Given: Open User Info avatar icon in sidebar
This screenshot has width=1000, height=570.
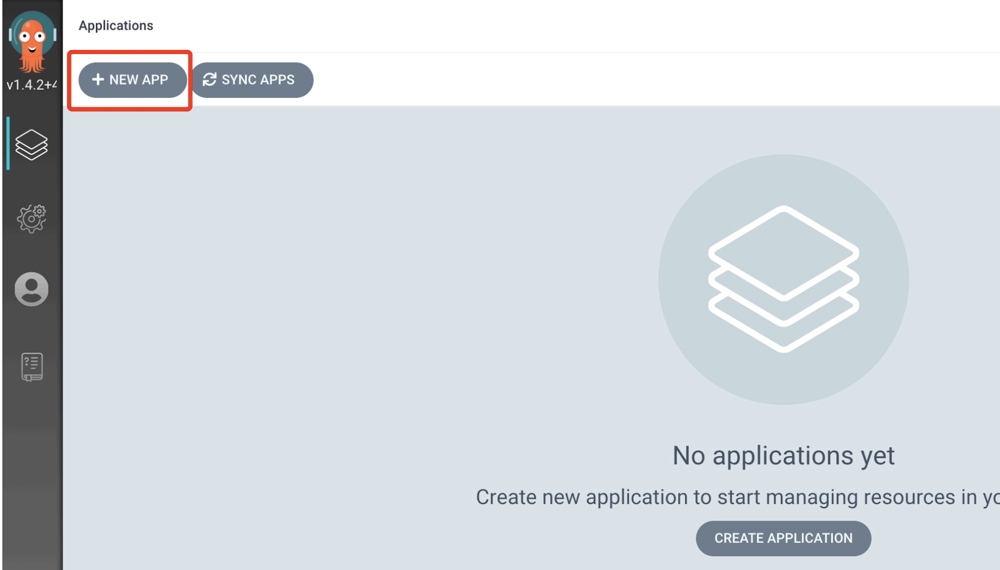Looking at the screenshot, I should click(32, 289).
